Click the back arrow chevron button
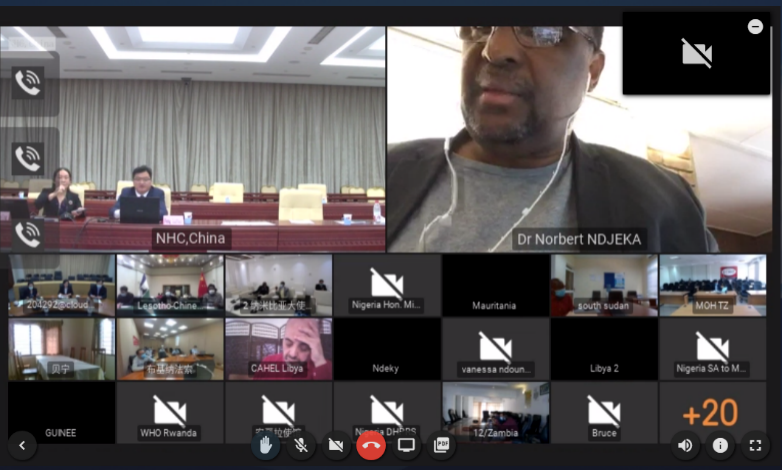 21,446
